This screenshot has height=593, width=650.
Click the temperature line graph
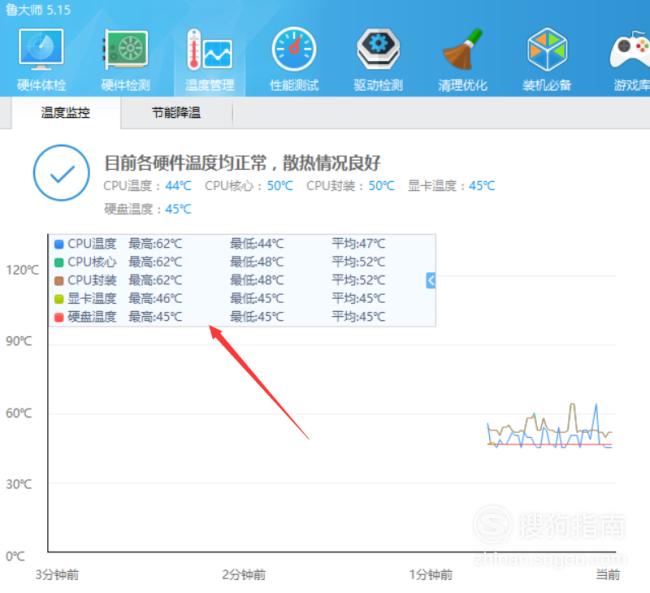coord(550,426)
